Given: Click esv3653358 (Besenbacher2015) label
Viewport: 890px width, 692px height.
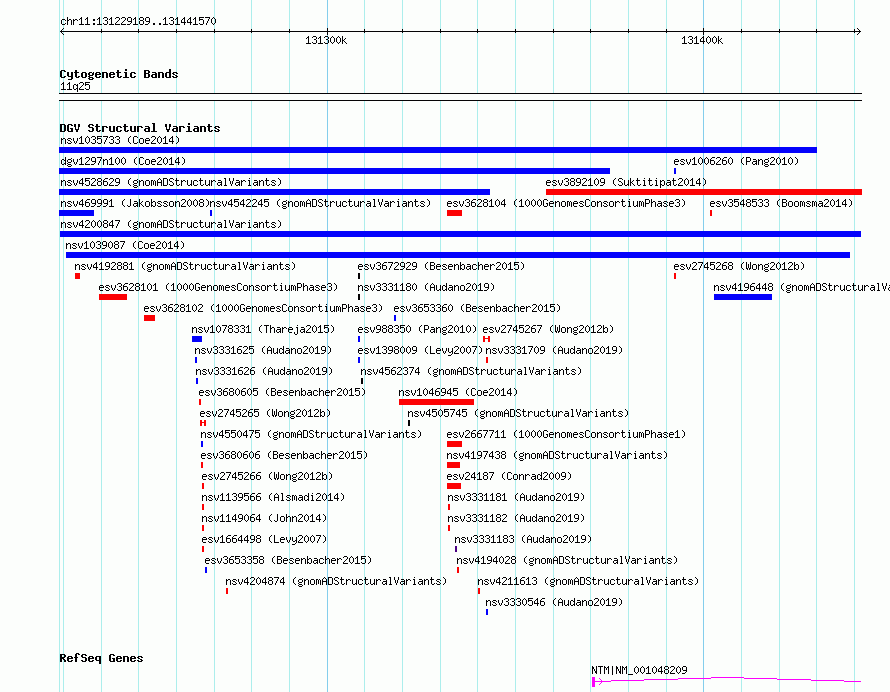Looking at the screenshot, I should [288, 560].
